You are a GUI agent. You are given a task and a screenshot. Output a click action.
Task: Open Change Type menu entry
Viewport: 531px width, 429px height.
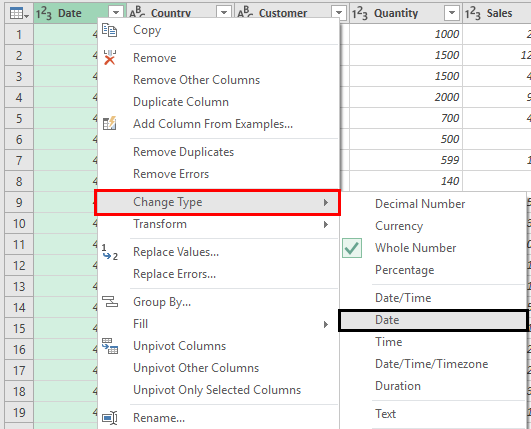(217, 202)
